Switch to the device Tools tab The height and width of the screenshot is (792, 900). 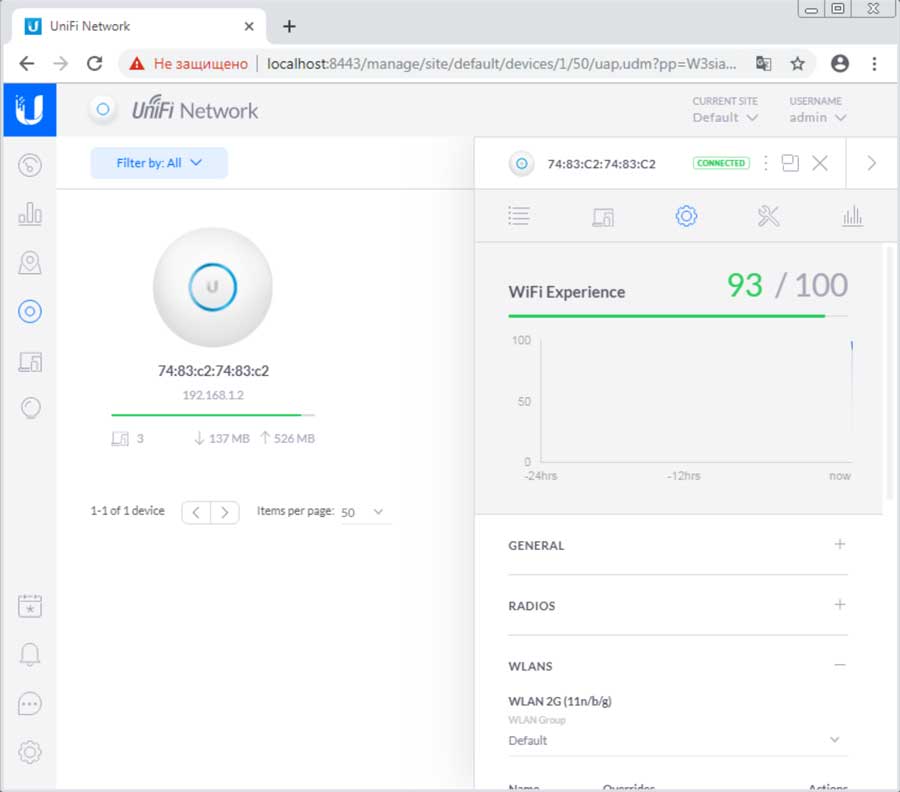(x=769, y=216)
